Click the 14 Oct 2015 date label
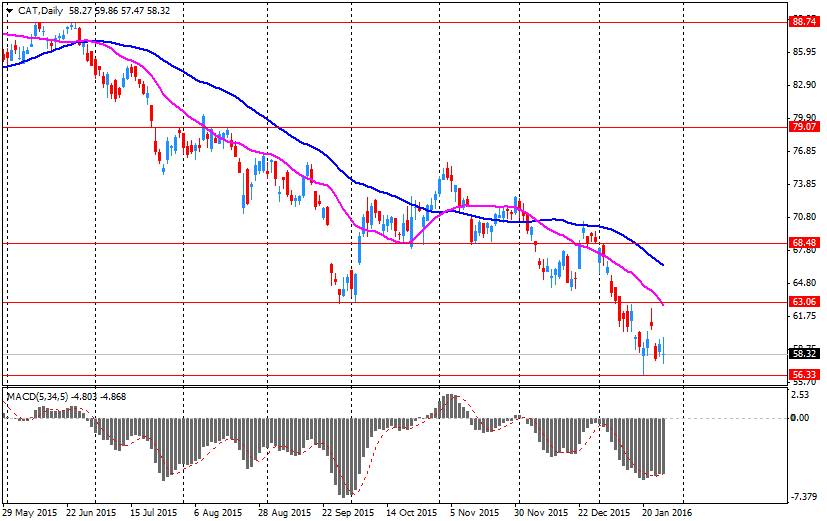The image size is (827, 521). tap(411, 513)
